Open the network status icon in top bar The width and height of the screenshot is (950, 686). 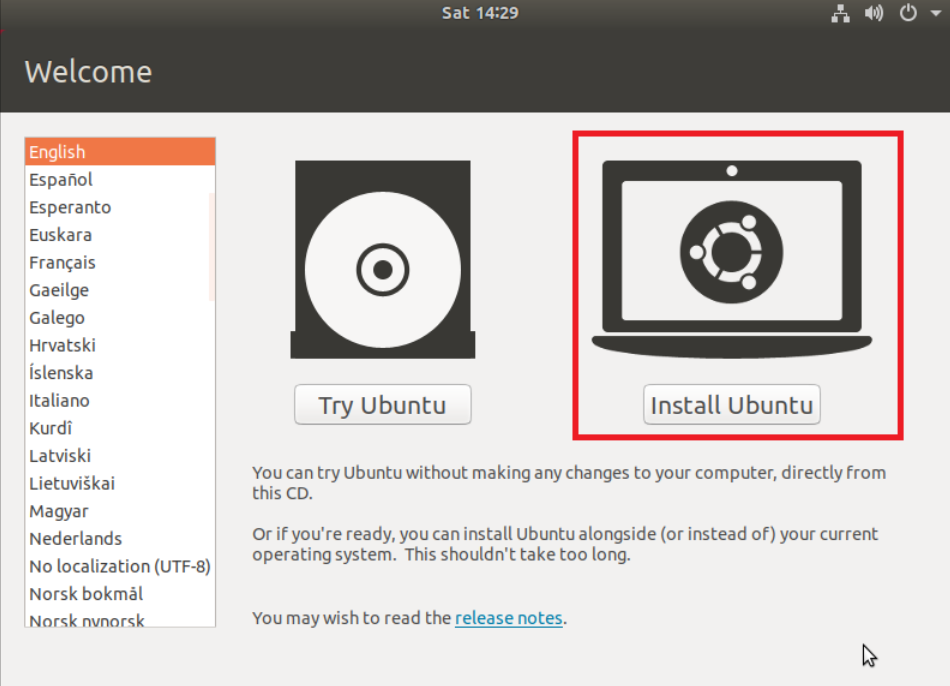(840, 13)
